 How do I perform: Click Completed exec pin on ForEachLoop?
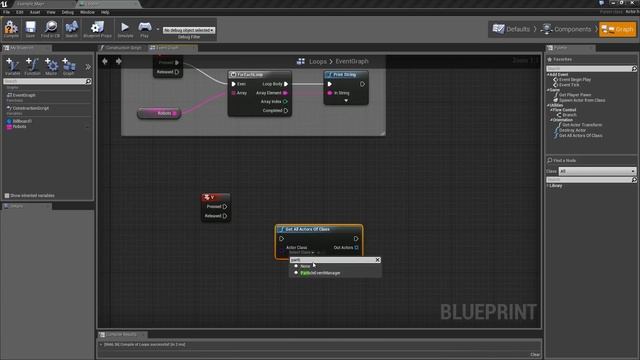[x=286, y=111]
